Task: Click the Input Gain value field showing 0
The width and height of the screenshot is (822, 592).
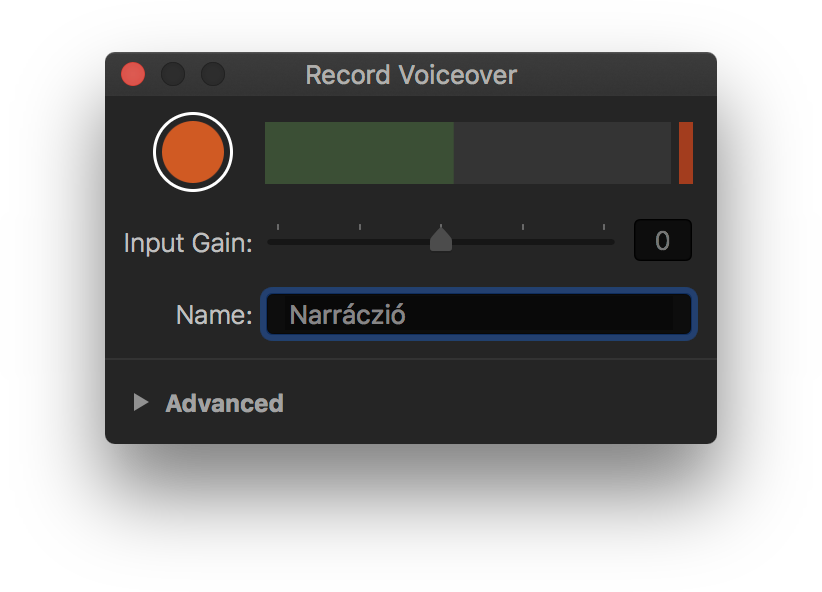Action: coord(662,240)
